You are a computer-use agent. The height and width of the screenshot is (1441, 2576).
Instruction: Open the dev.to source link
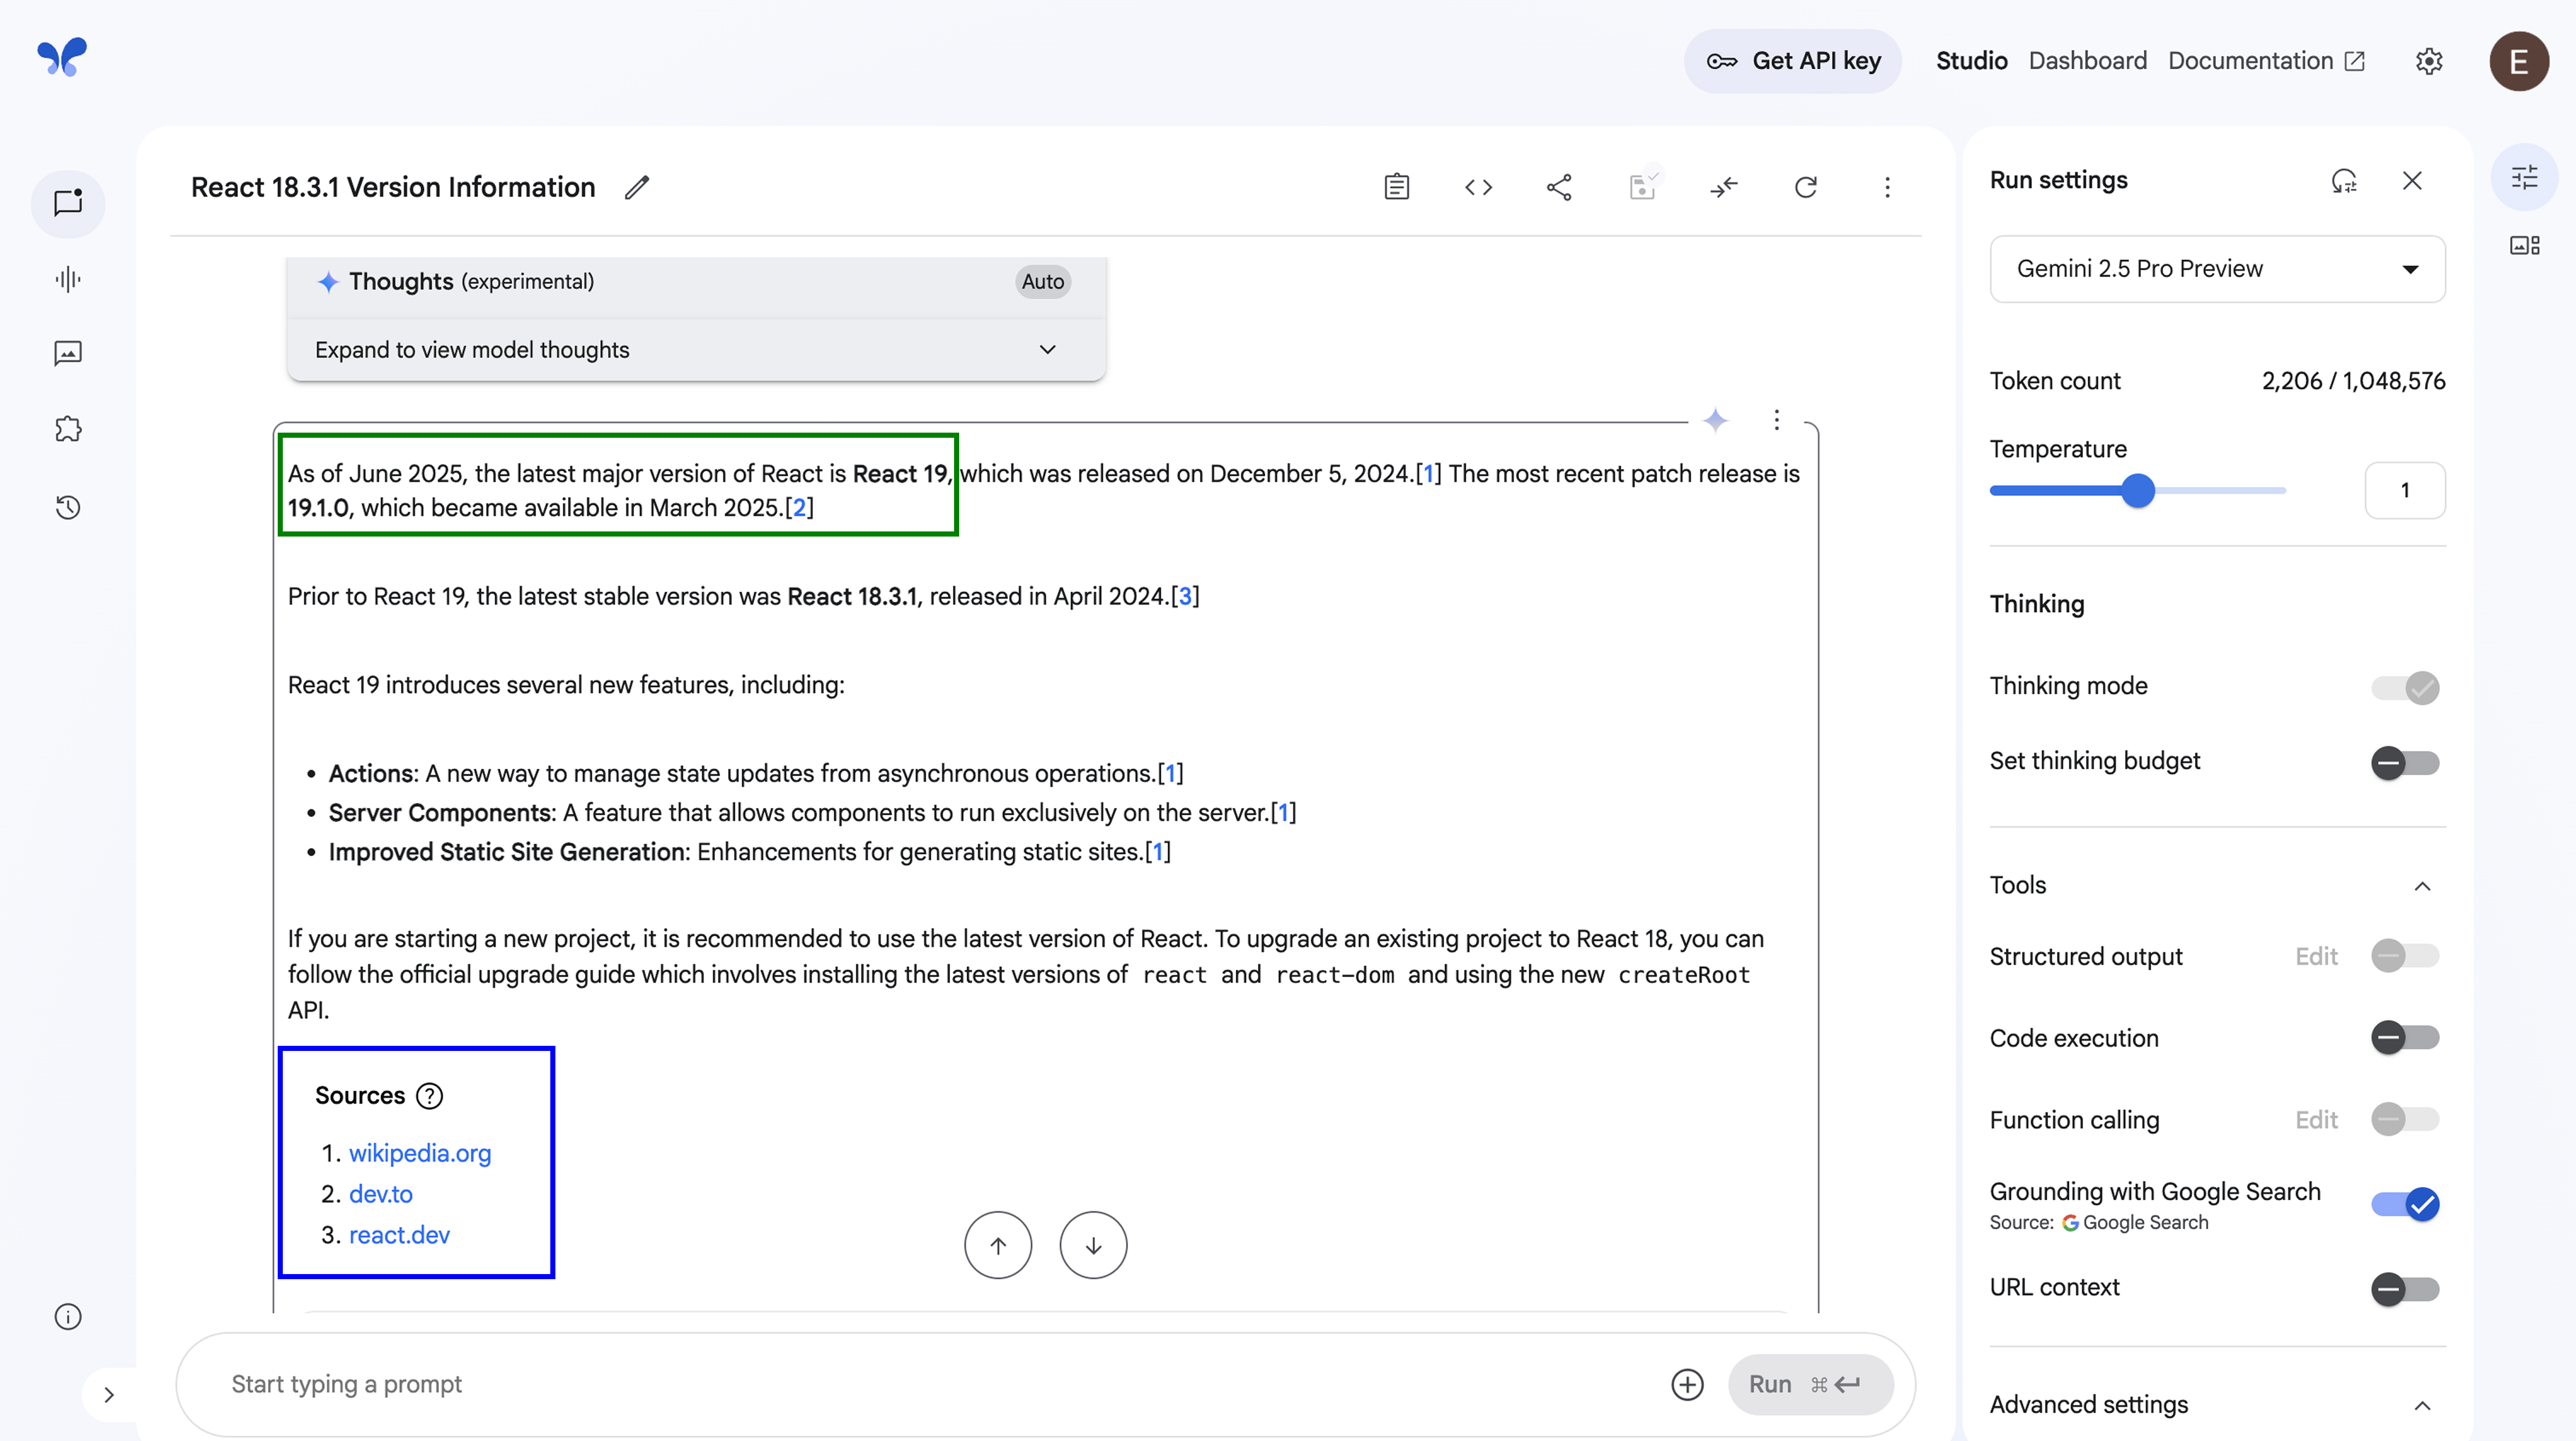tap(380, 1194)
